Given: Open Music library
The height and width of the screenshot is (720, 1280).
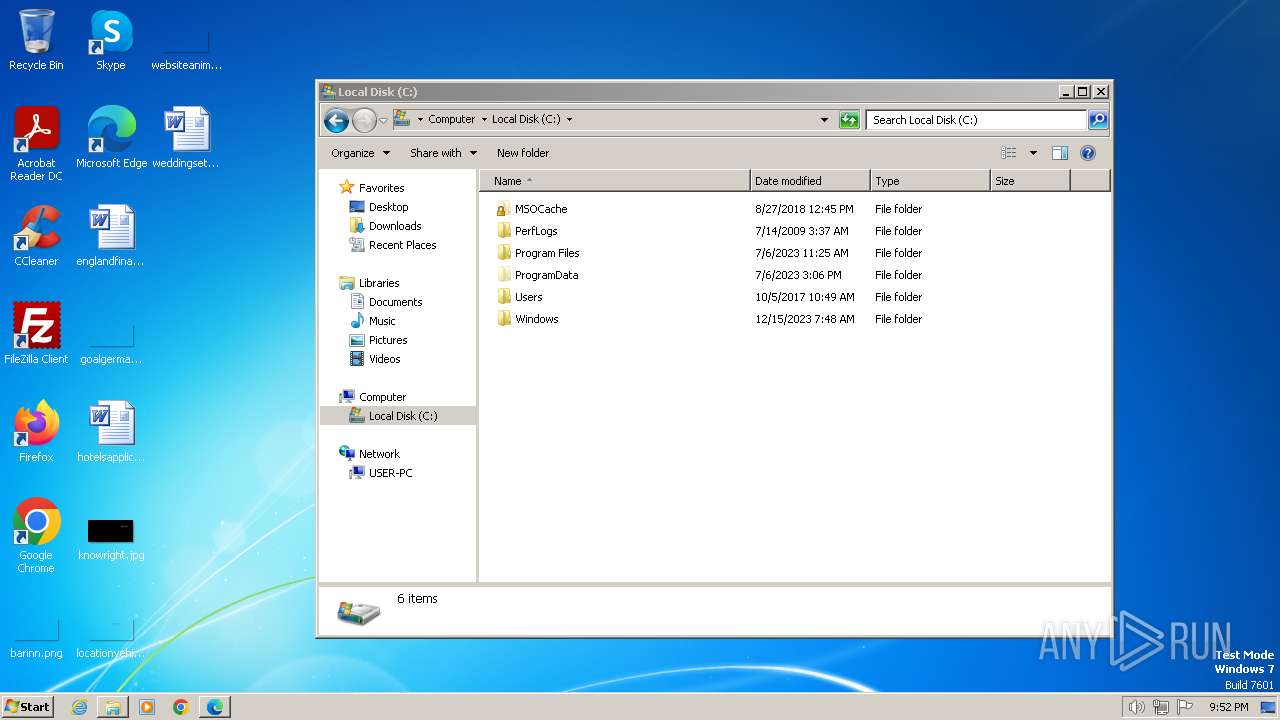Looking at the screenshot, I should (382, 321).
